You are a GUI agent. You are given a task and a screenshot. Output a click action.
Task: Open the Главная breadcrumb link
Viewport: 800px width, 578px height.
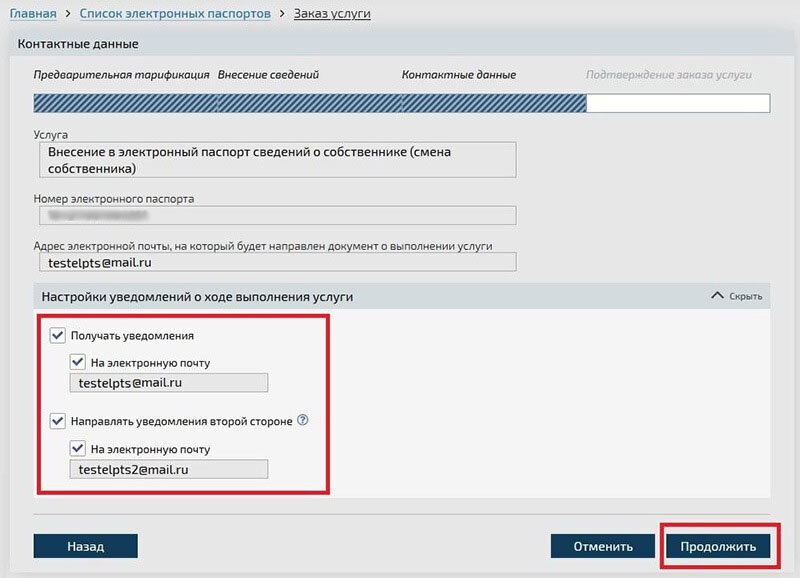point(33,13)
